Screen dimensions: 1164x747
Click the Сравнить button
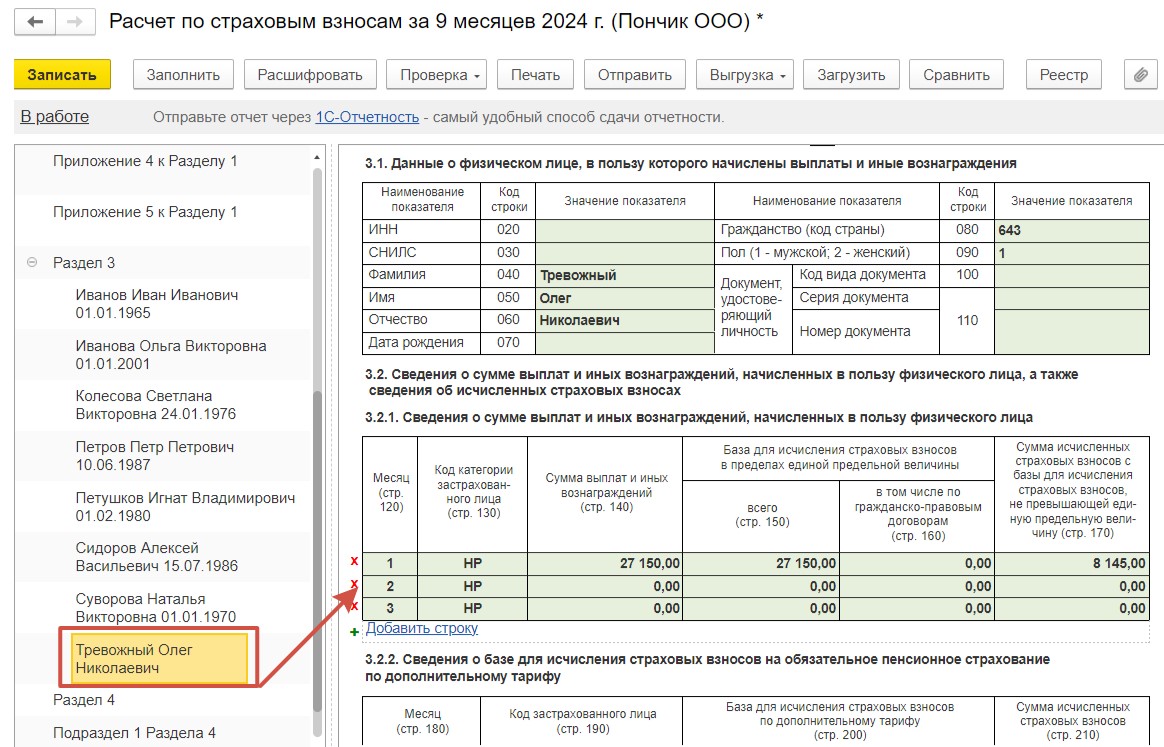tap(956, 75)
